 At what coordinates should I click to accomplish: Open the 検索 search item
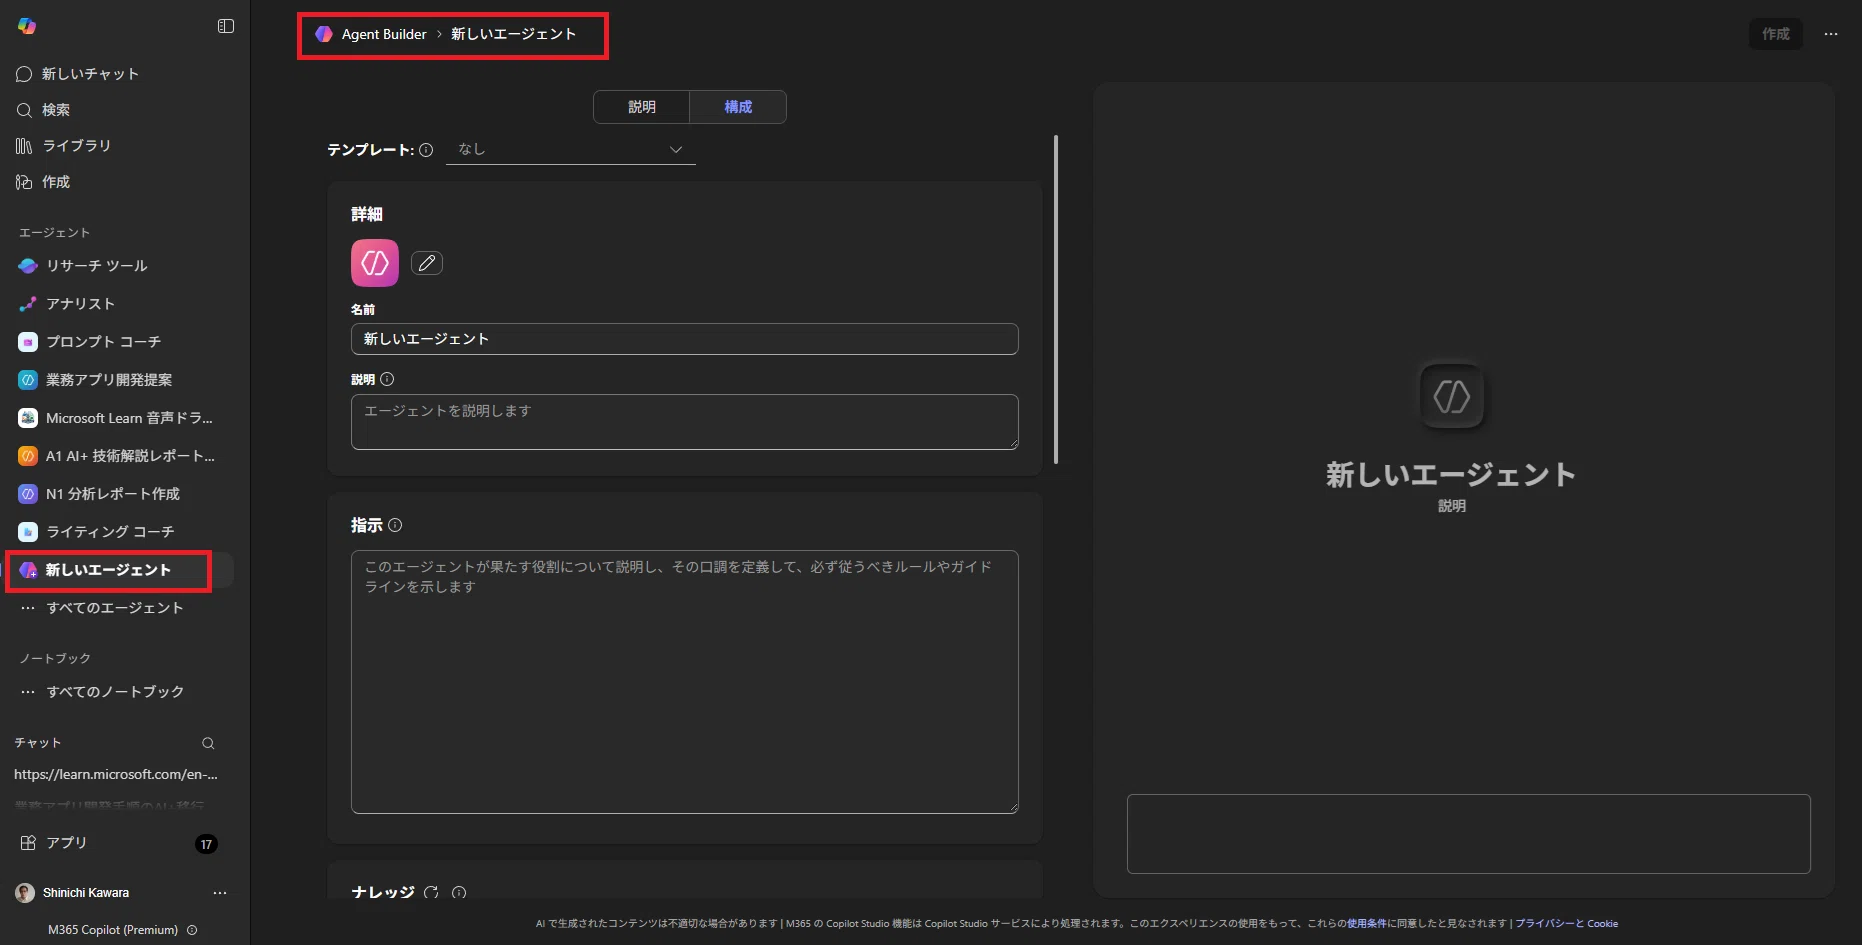[x=43, y=110]
